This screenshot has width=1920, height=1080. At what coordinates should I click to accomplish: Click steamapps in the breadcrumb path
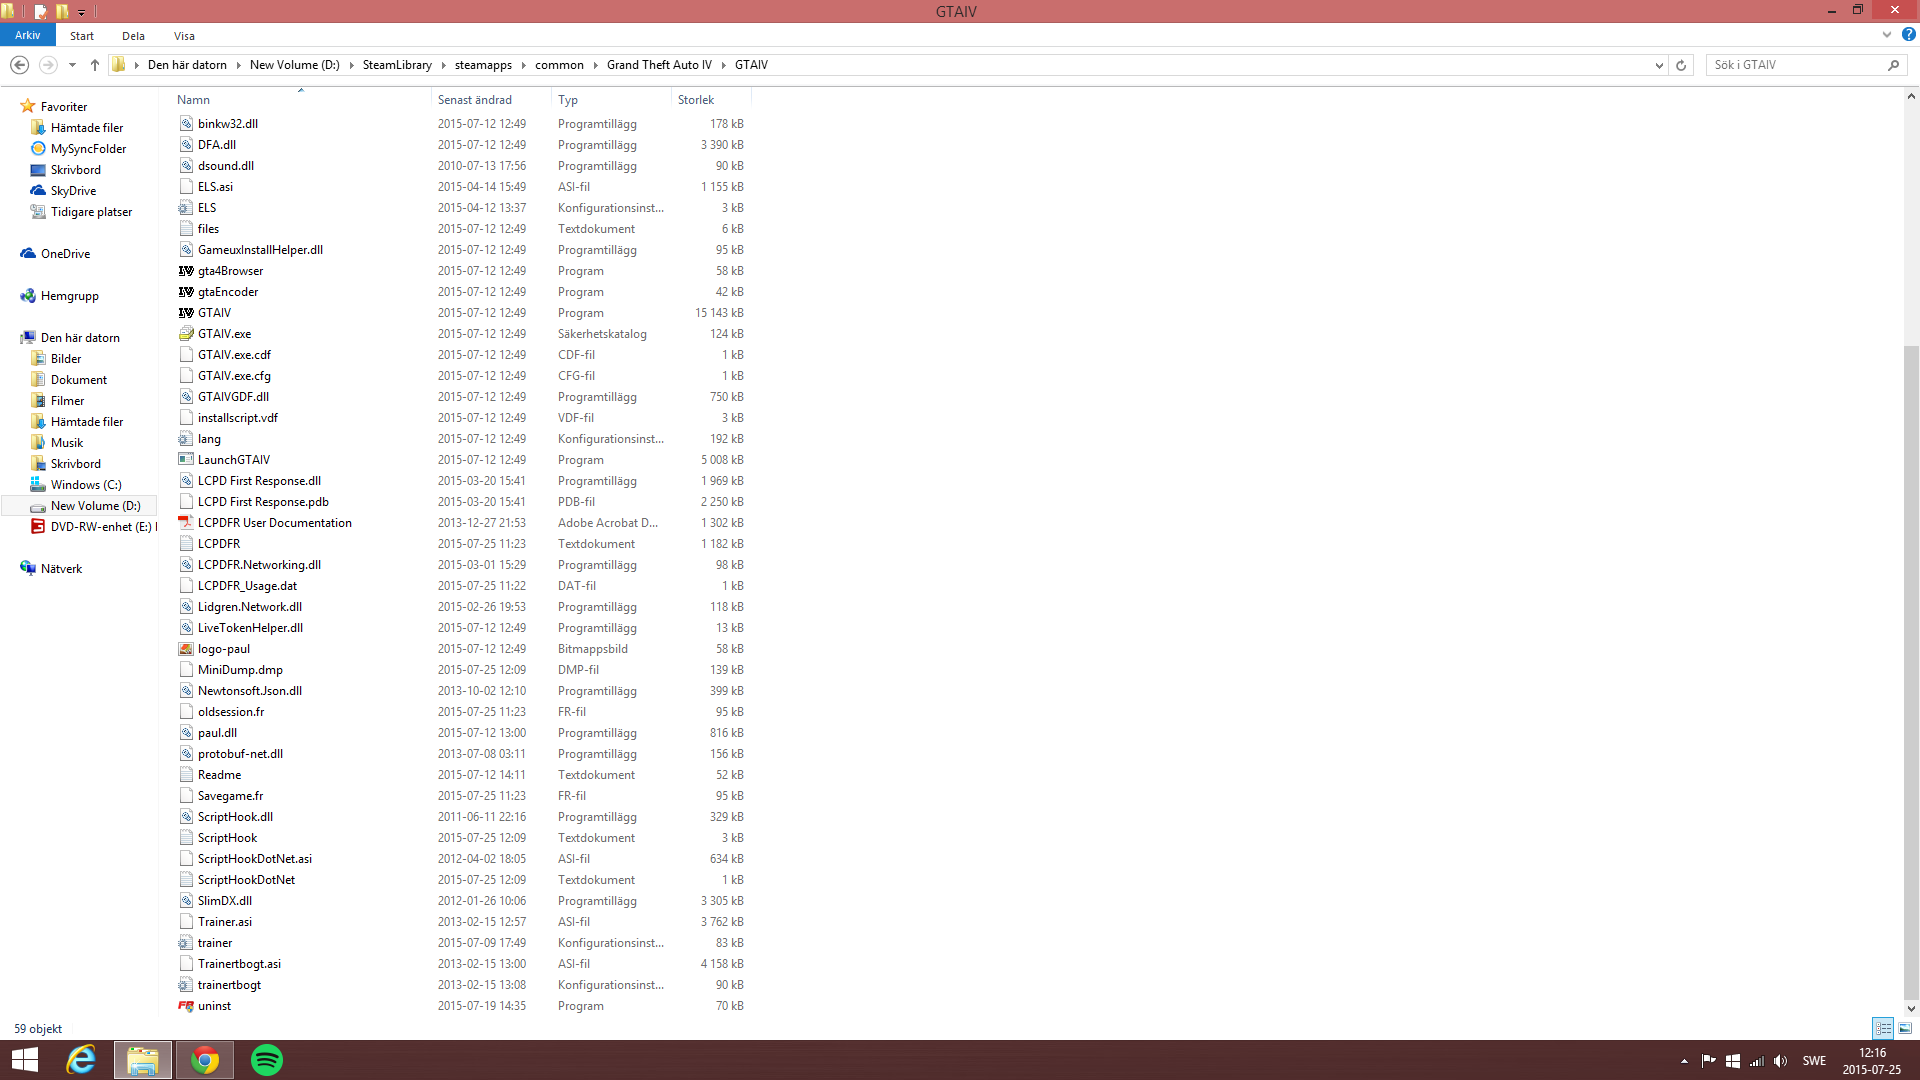(x=483, y=65)
